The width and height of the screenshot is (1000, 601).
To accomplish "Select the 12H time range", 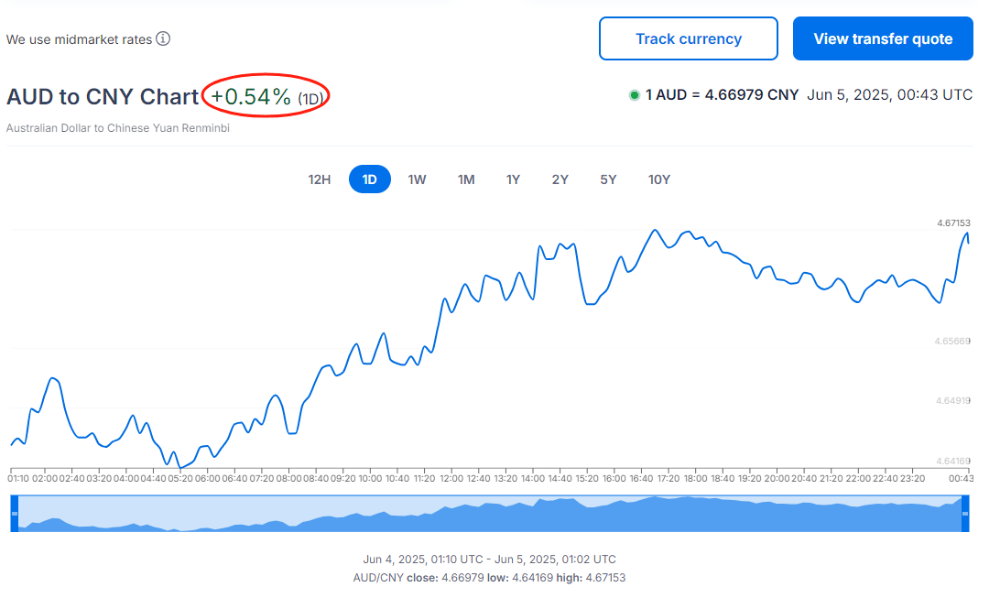I will tap(320, 179).
